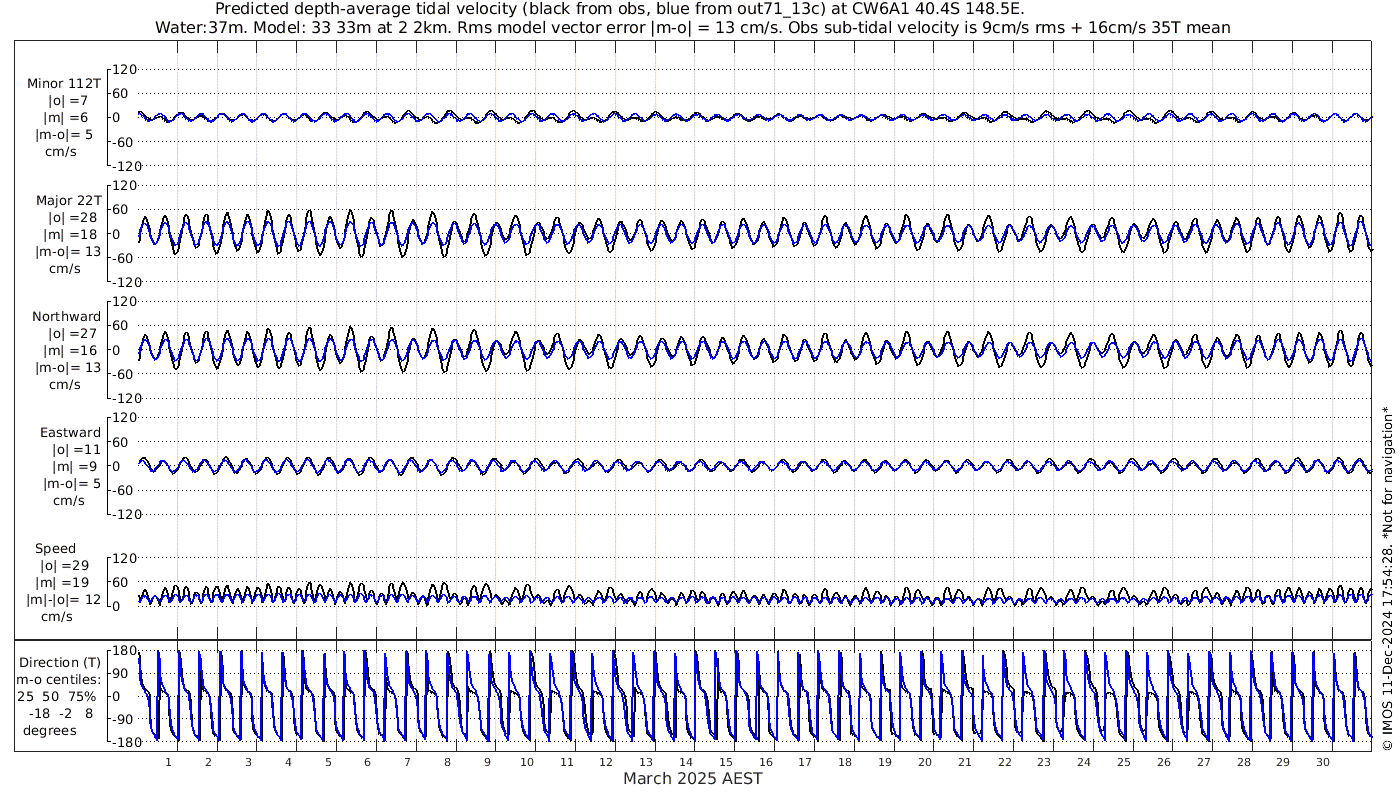The height and width of the screenshot is (800, 1400).
Task: Click the 'cm/s' unit under the Speed panel
Action: [x=57, y=617]
